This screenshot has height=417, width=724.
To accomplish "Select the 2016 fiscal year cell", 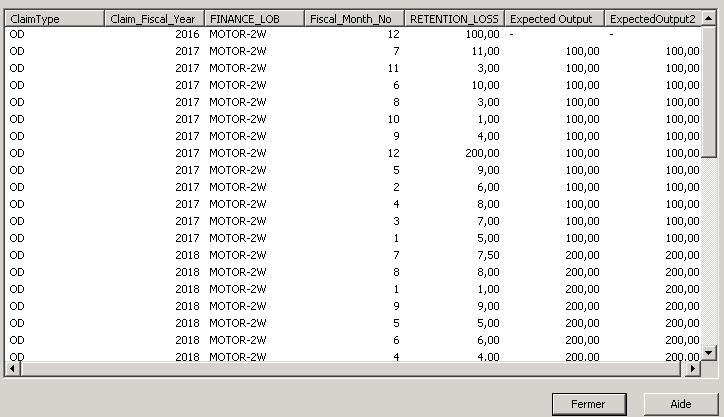I will click(187, 34).
